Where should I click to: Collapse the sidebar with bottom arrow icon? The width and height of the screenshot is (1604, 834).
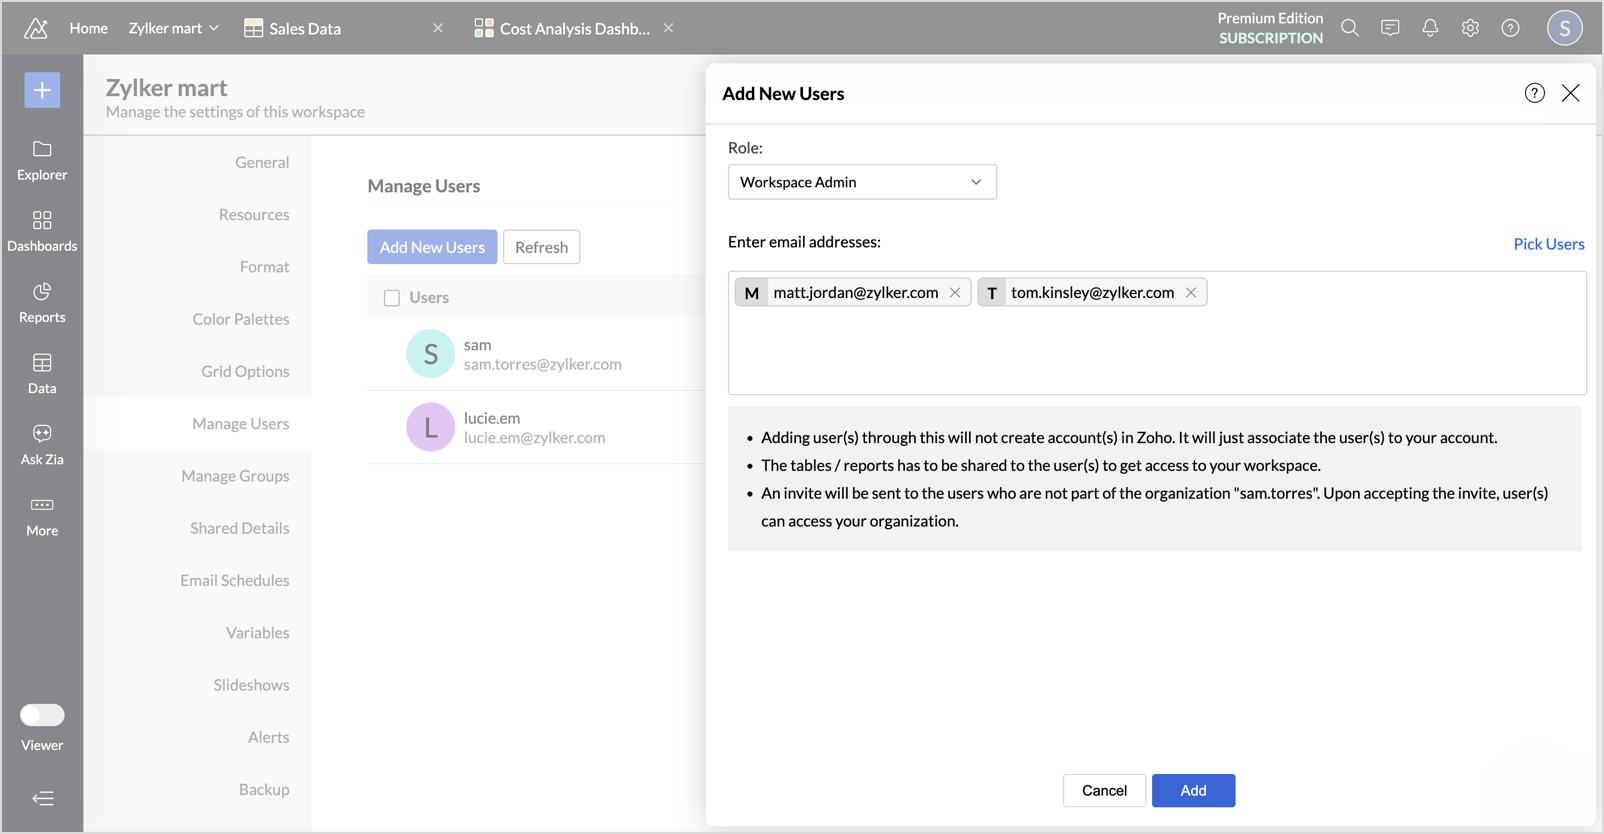(x=42, y=798)
